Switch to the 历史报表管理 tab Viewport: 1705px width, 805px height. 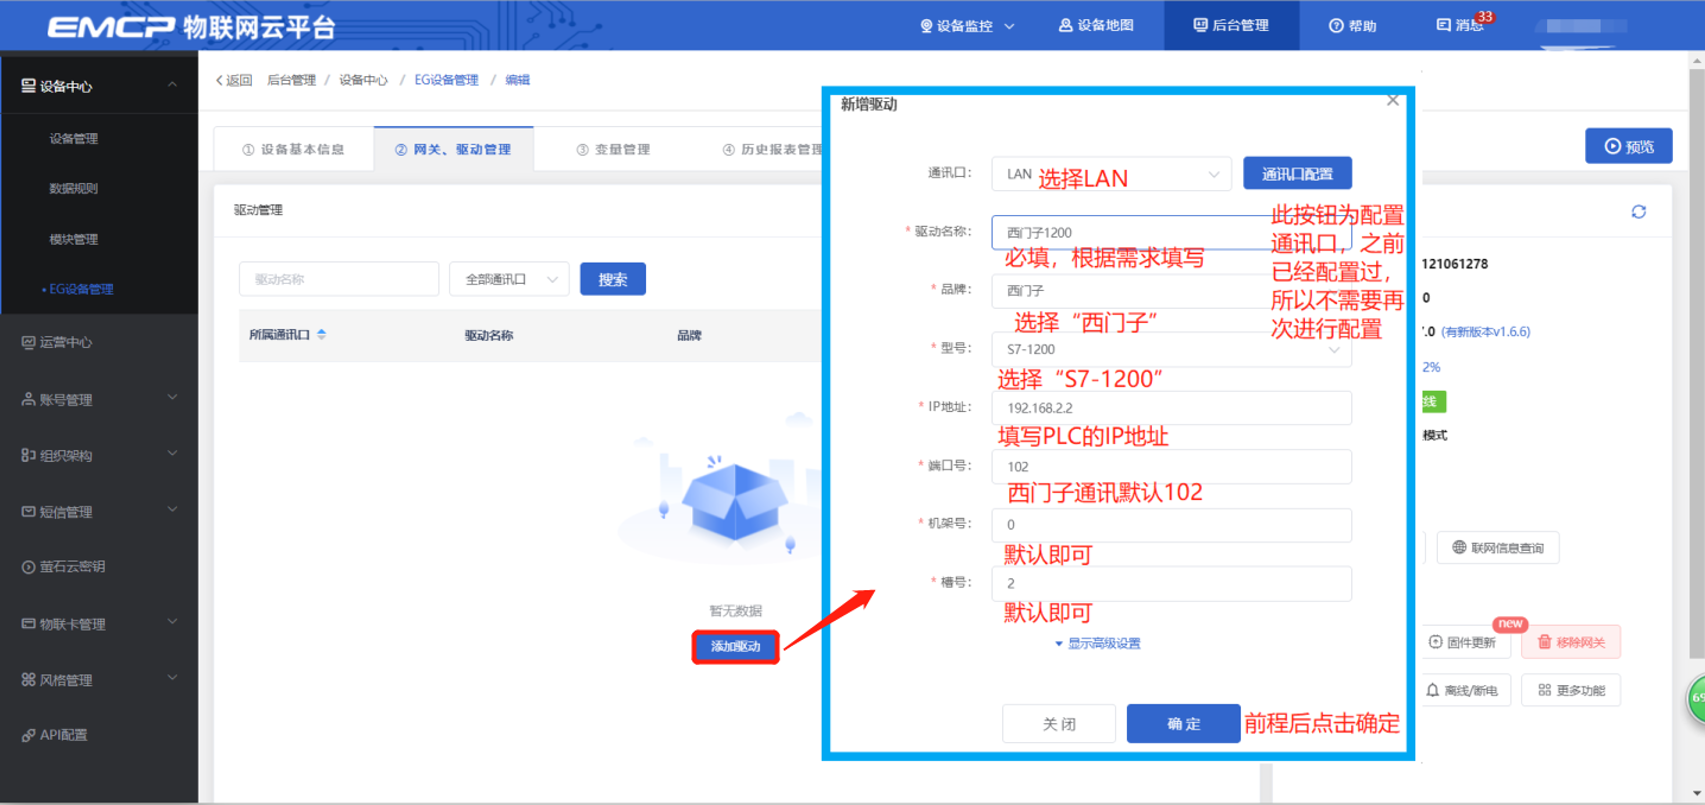tap(771, 149)
